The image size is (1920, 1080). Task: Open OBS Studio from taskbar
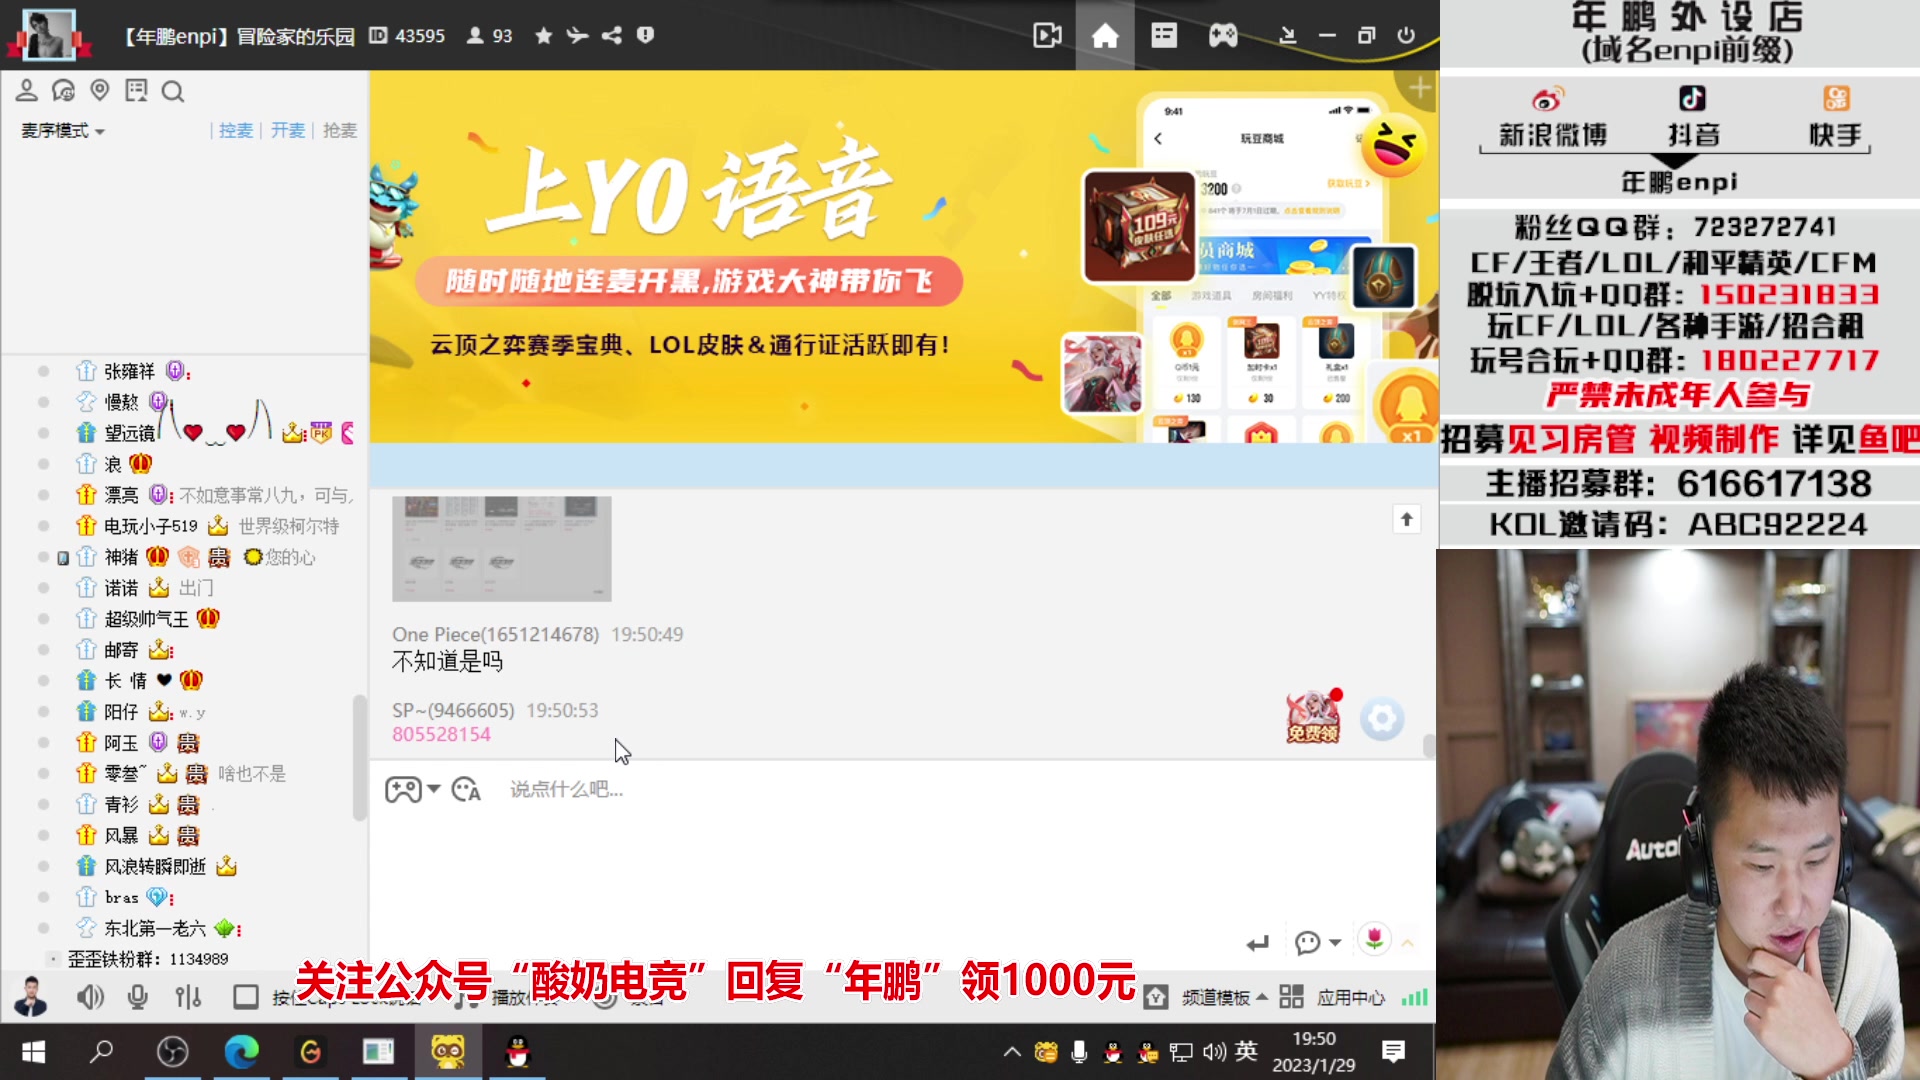[172, 1052]
